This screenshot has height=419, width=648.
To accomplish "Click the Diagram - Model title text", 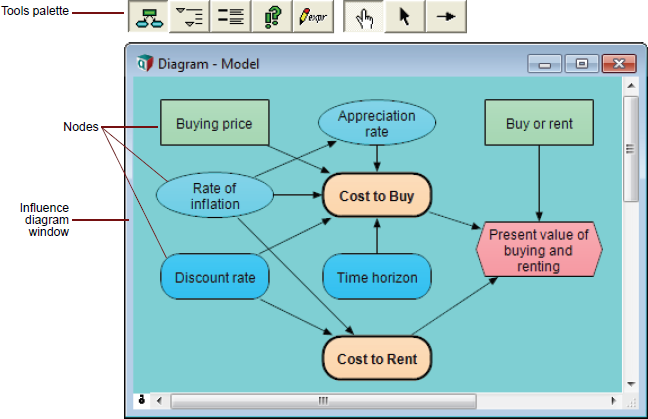I will tap(208, 64).
